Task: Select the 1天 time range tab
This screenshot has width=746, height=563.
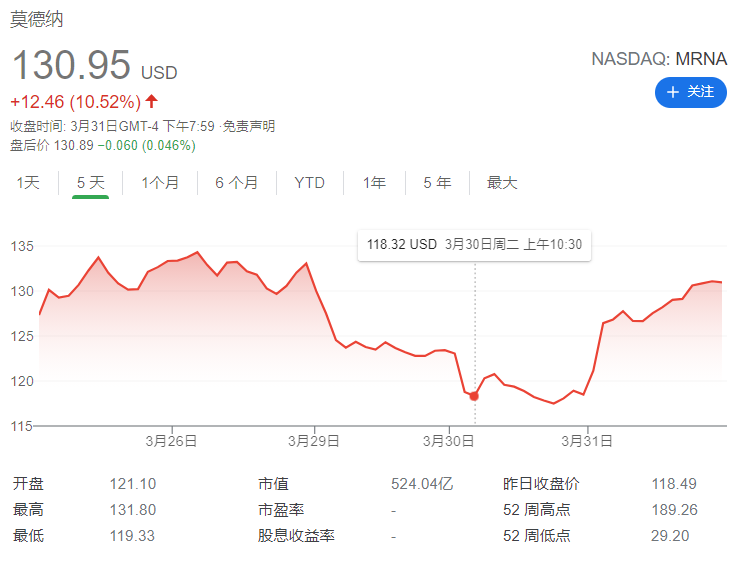Action: point(28,183)
